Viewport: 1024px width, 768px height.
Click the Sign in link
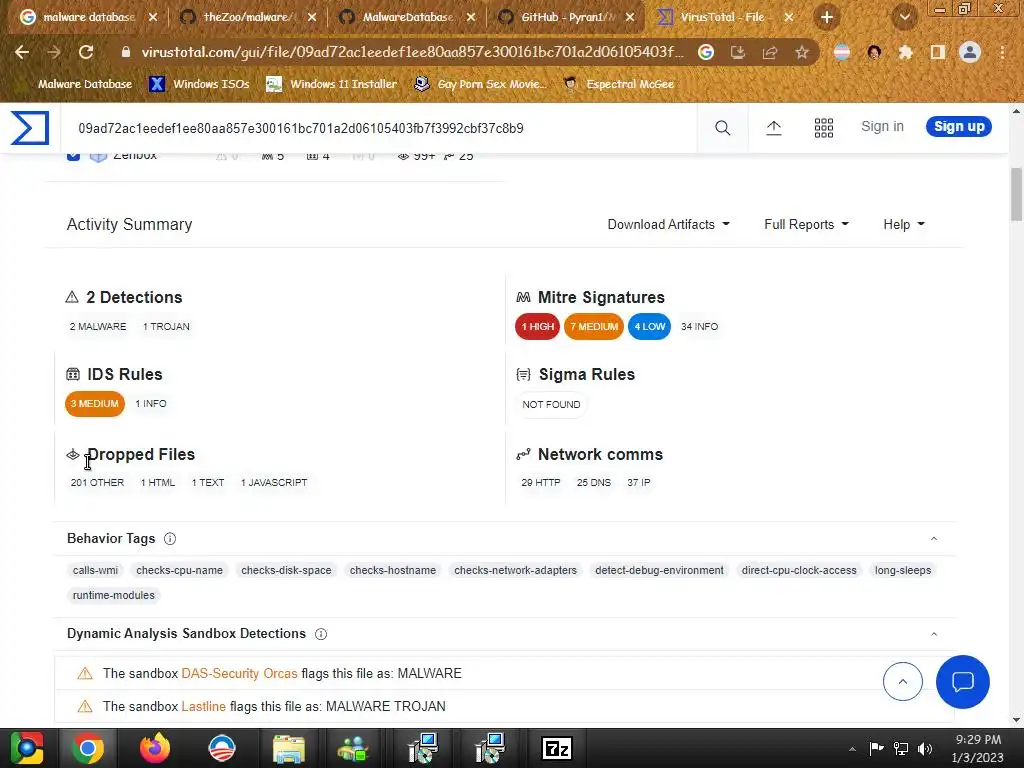(882, 127)
